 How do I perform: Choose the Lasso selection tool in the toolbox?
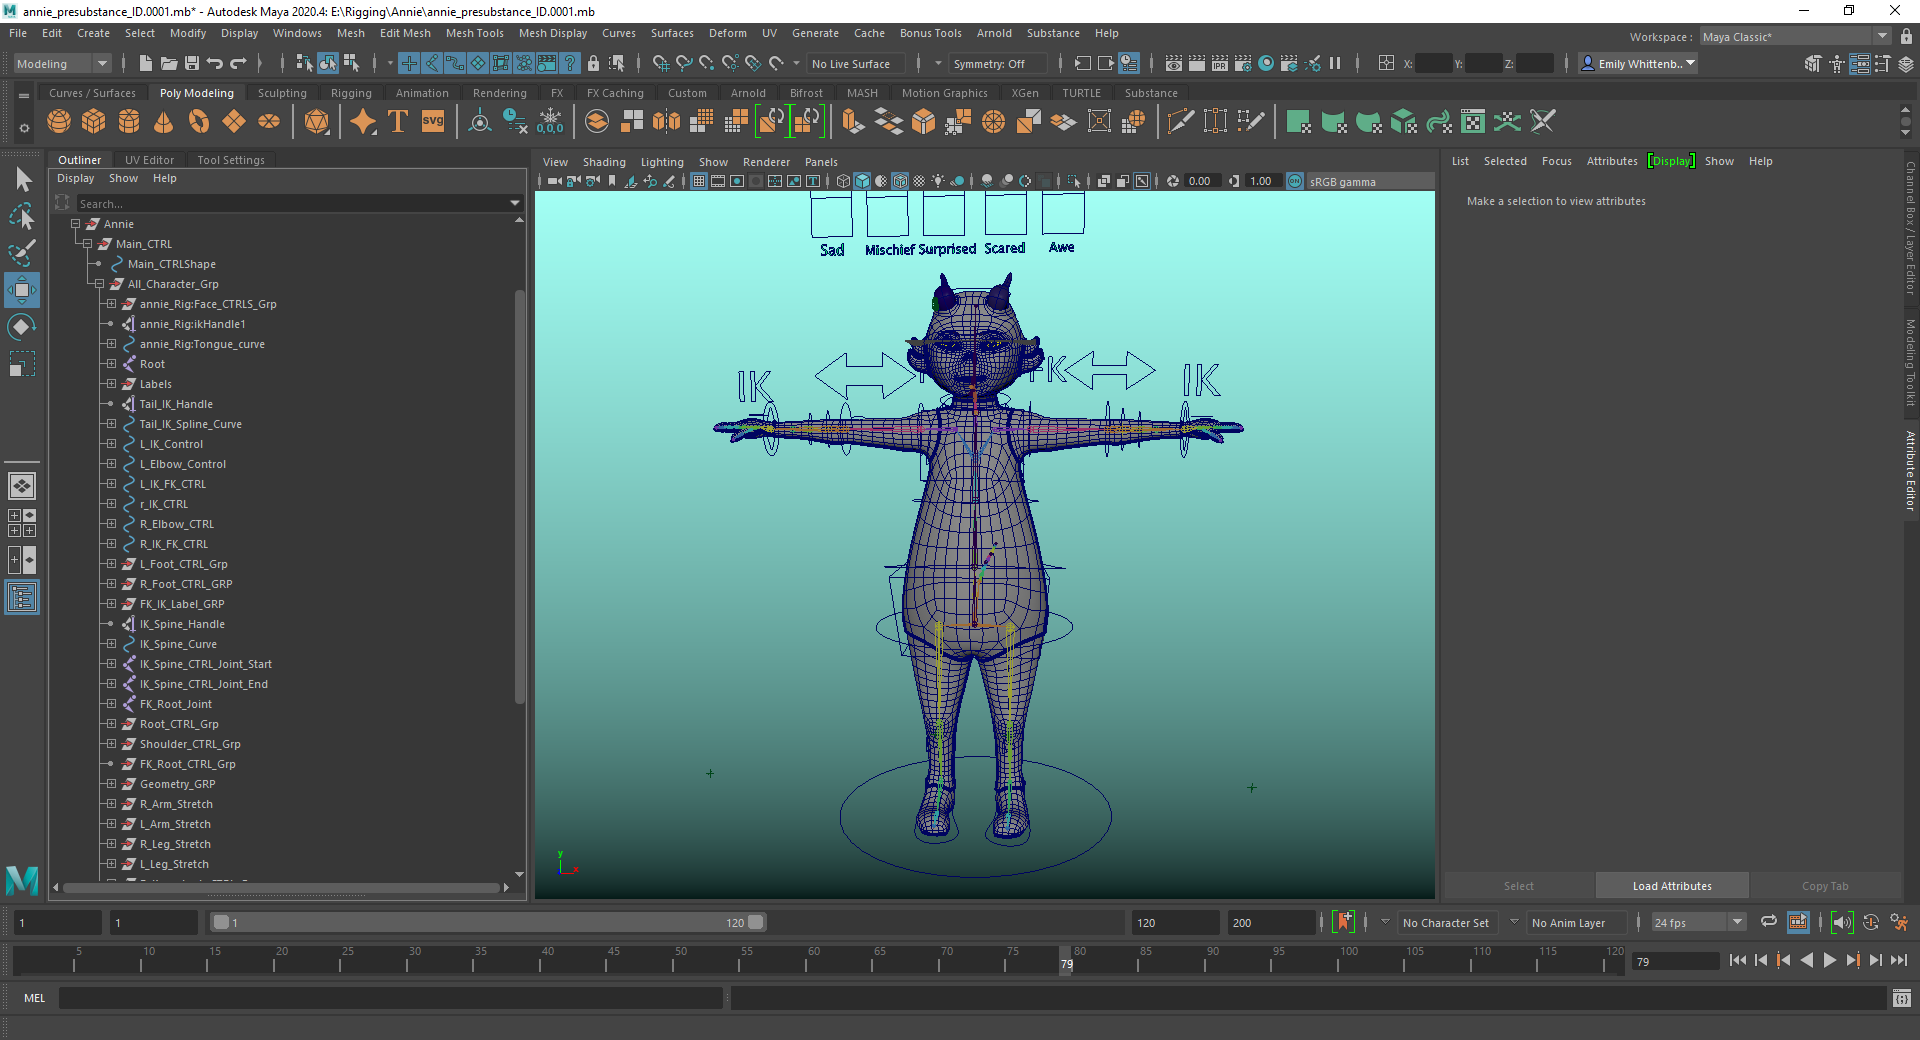[x=21, y=217]
